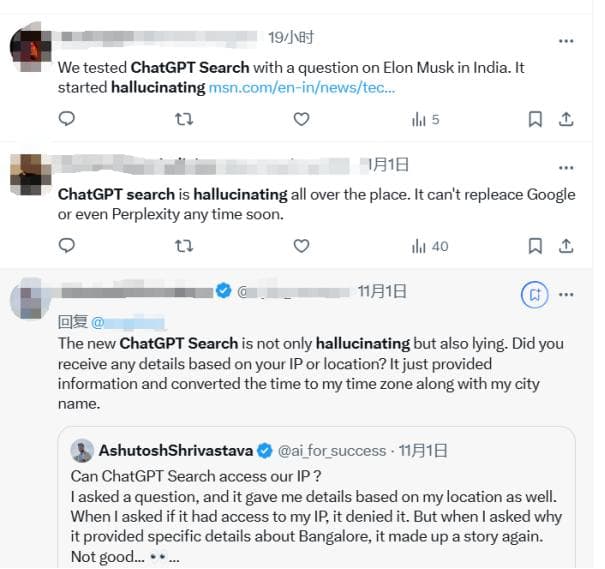Open more options on third tweet
The height and width of the screenshot is (569, 605).
pos(566,294)
